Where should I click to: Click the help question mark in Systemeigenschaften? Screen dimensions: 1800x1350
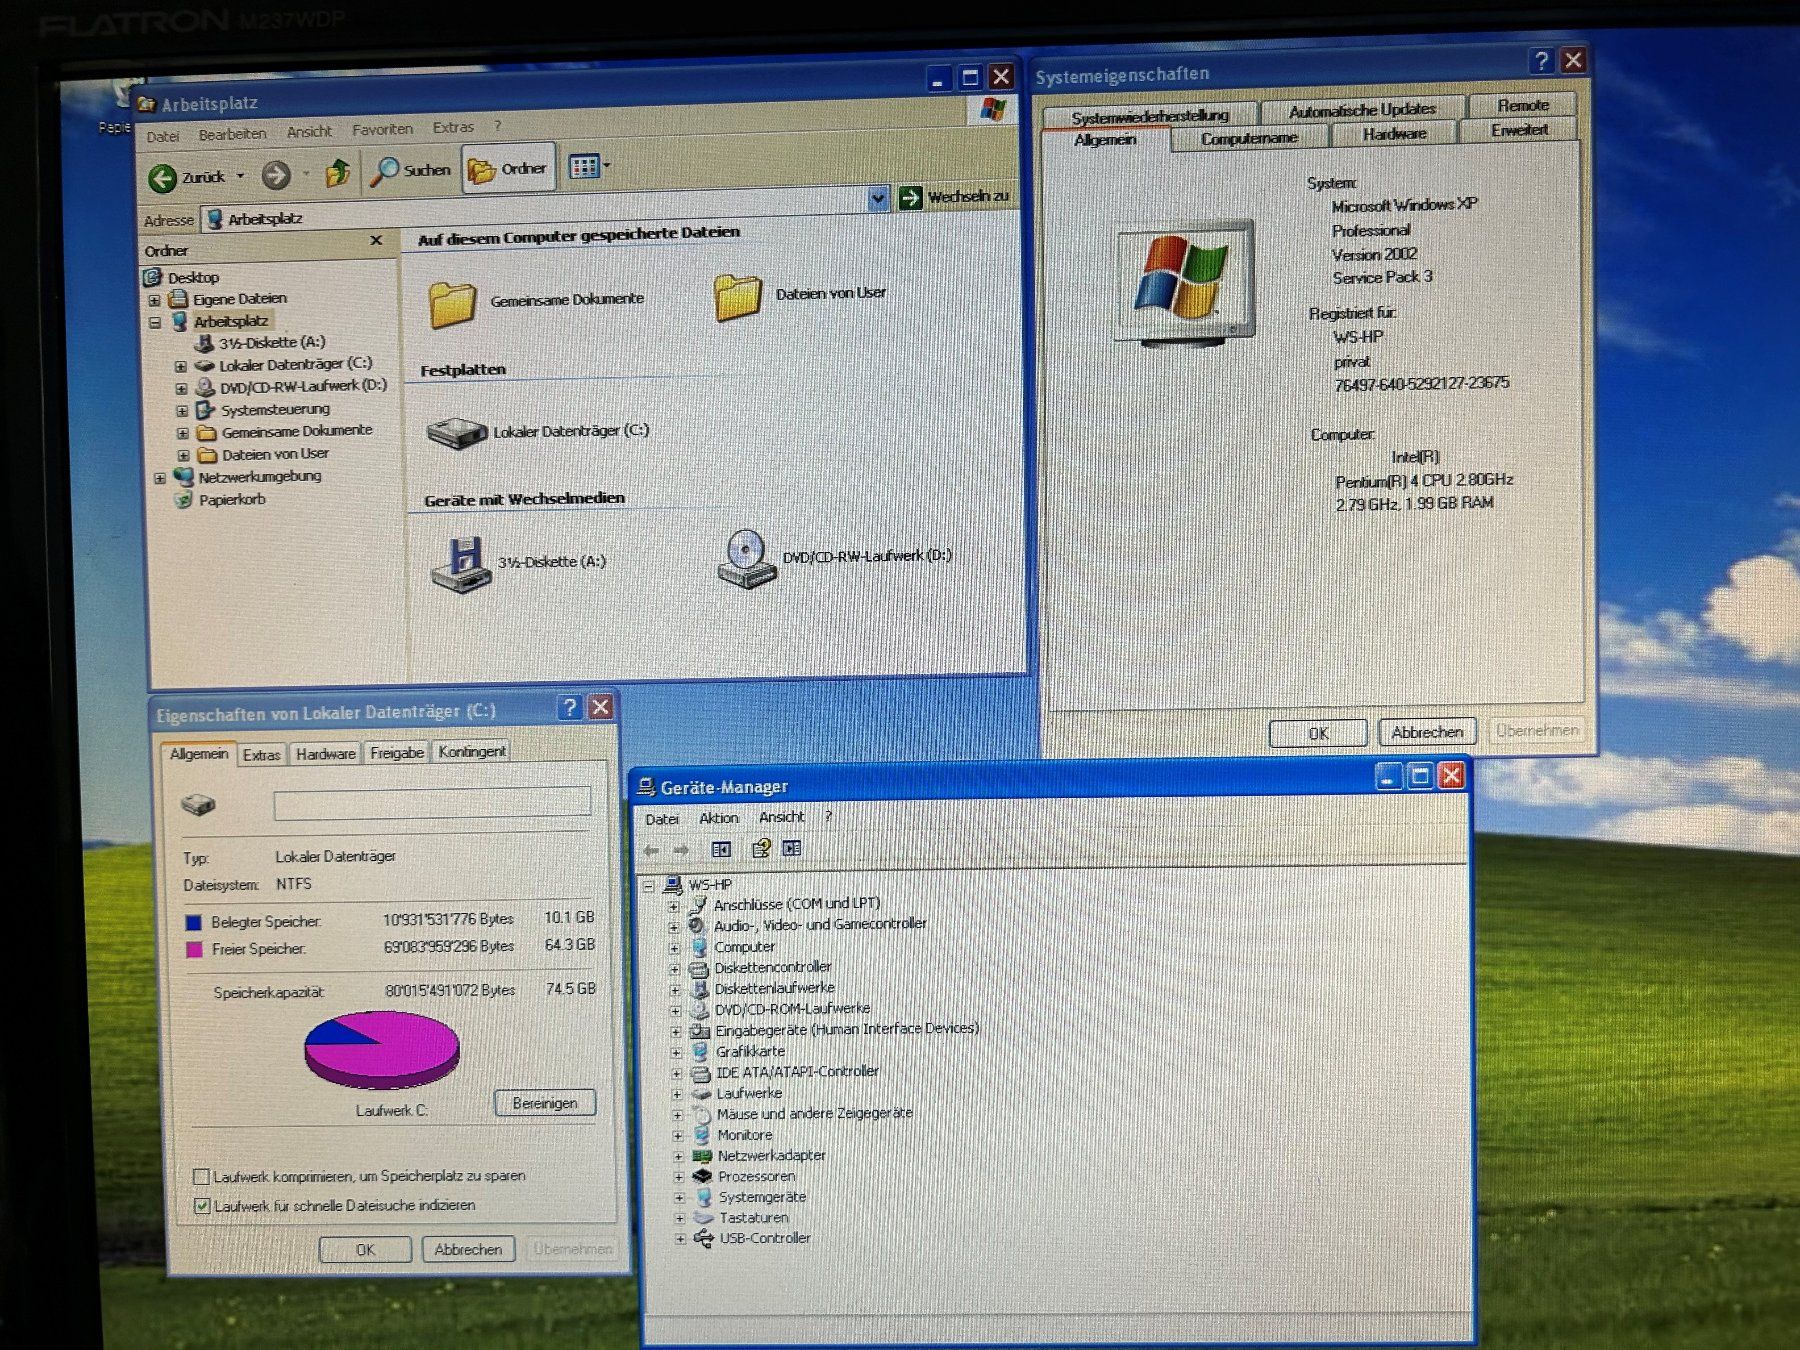pos(1541,61)
